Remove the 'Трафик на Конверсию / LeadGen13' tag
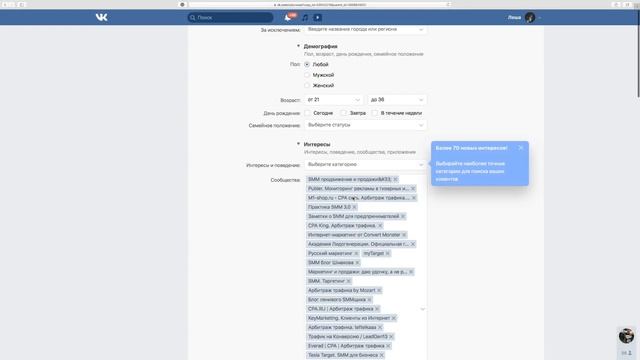640x360 pixels. click(x=391, y=337)
